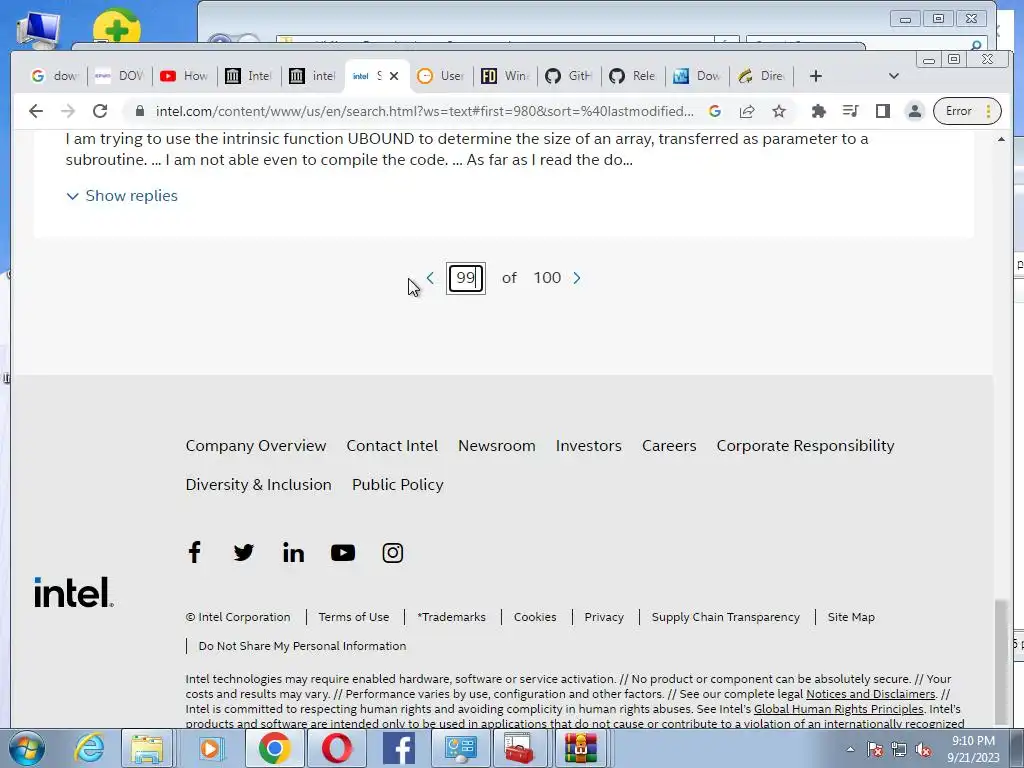The height and width of the screenshot is (768, 1024).
Task: Open Do Not Share My Personal Information
Action: (x=302, y=646)
